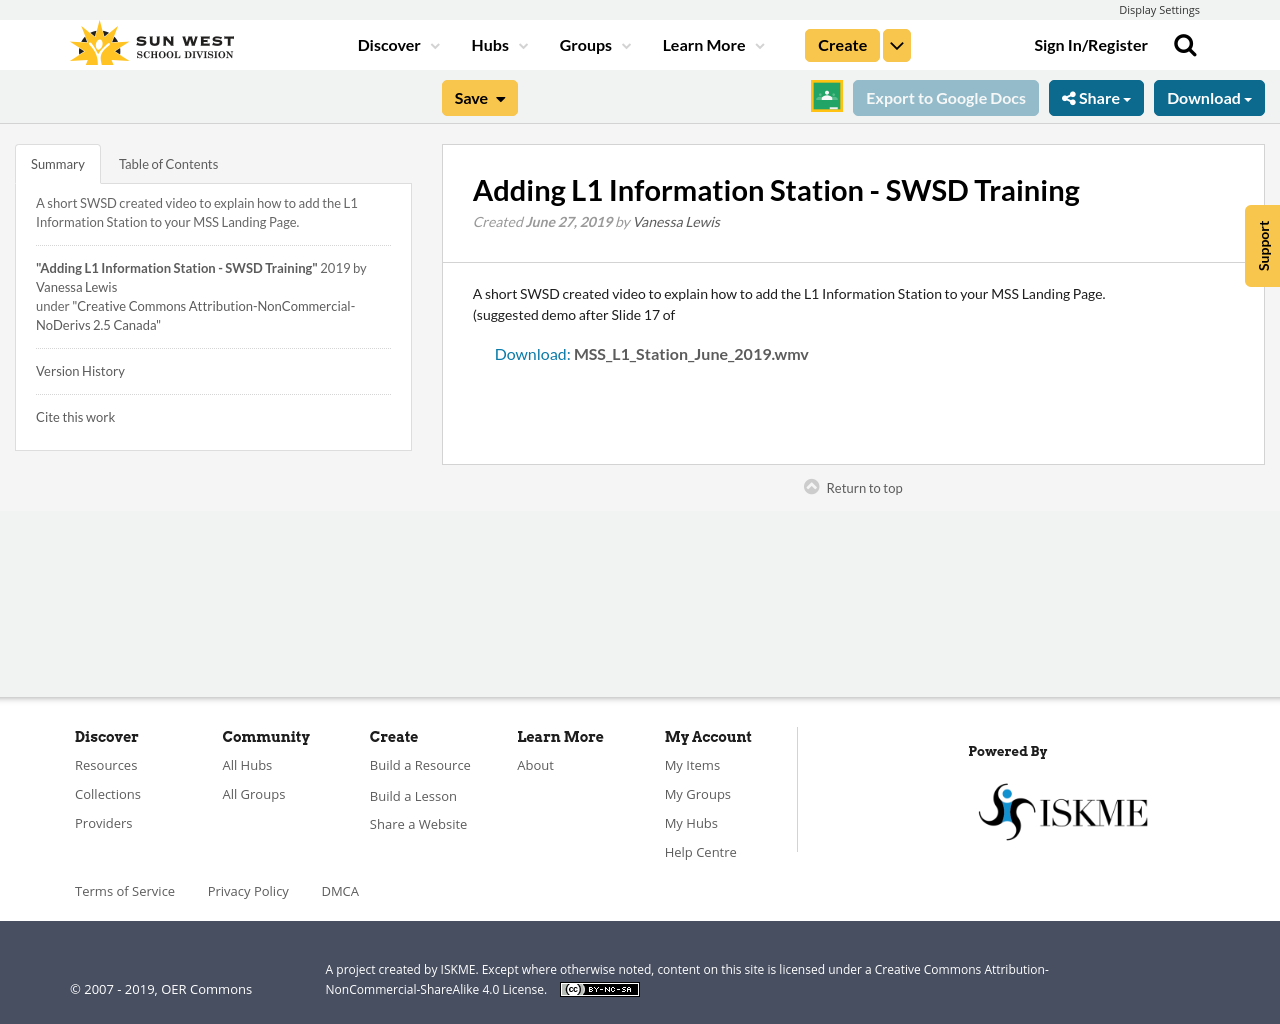Image resolution: width=1280 pixels, height=1024 pixels.
Task: Open Sign In/Register
Action: [x=1091, y=44]
